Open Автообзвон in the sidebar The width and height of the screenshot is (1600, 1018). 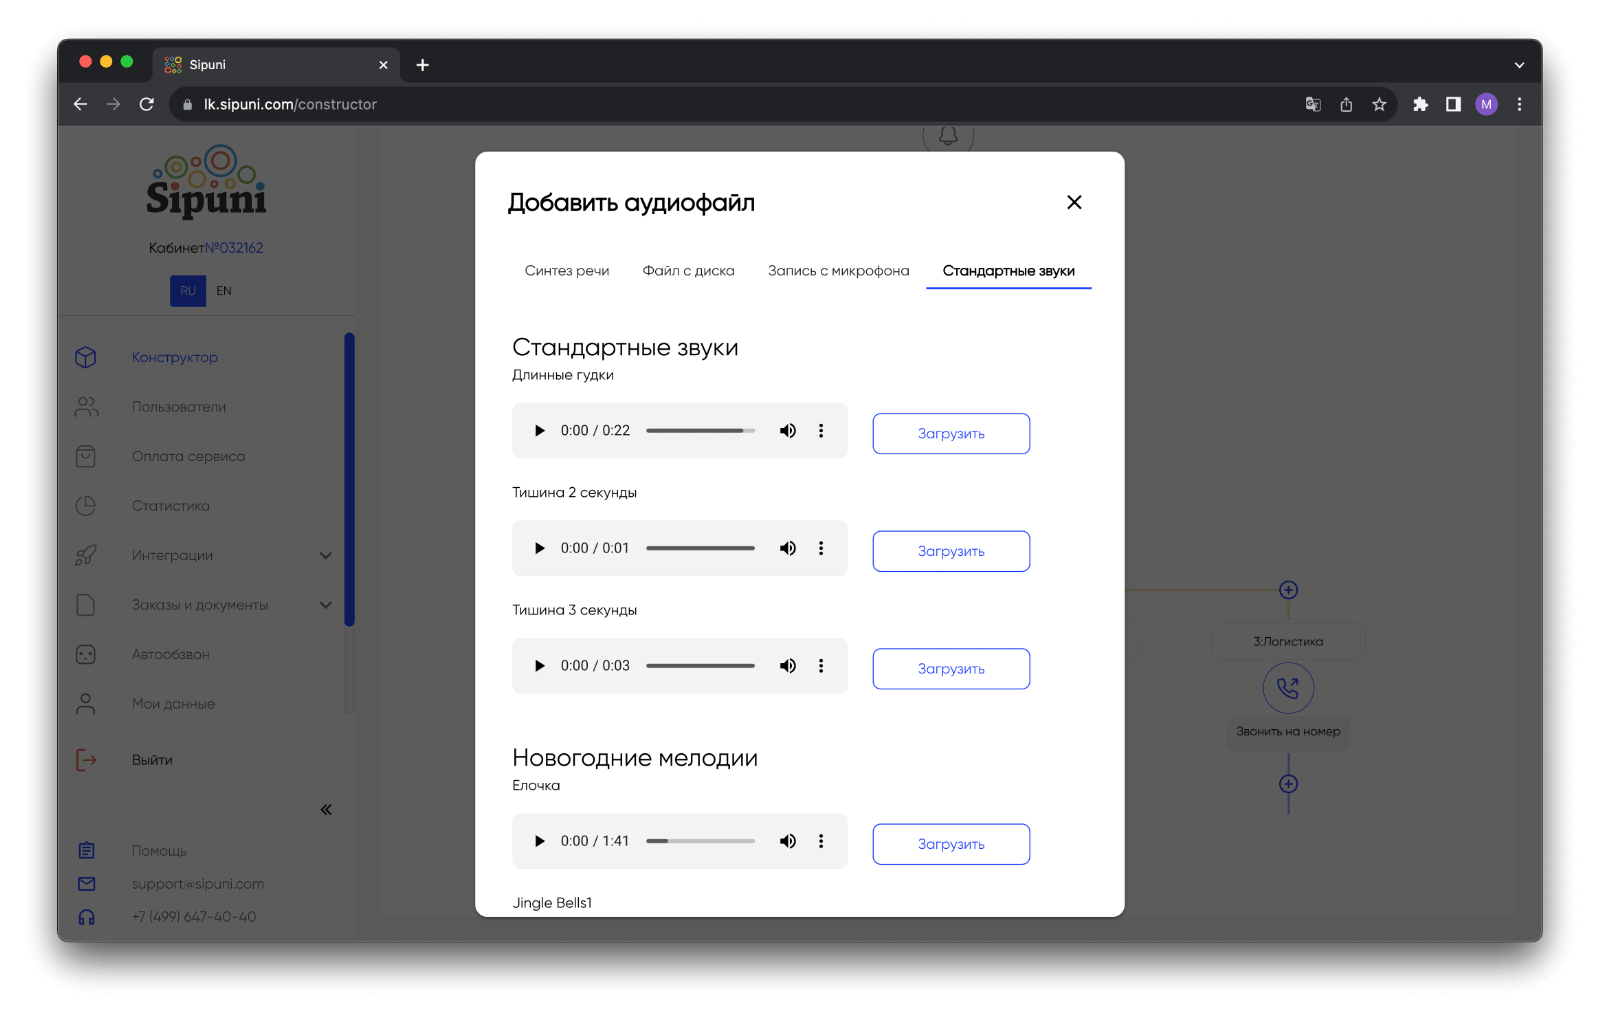coord(171,654)
